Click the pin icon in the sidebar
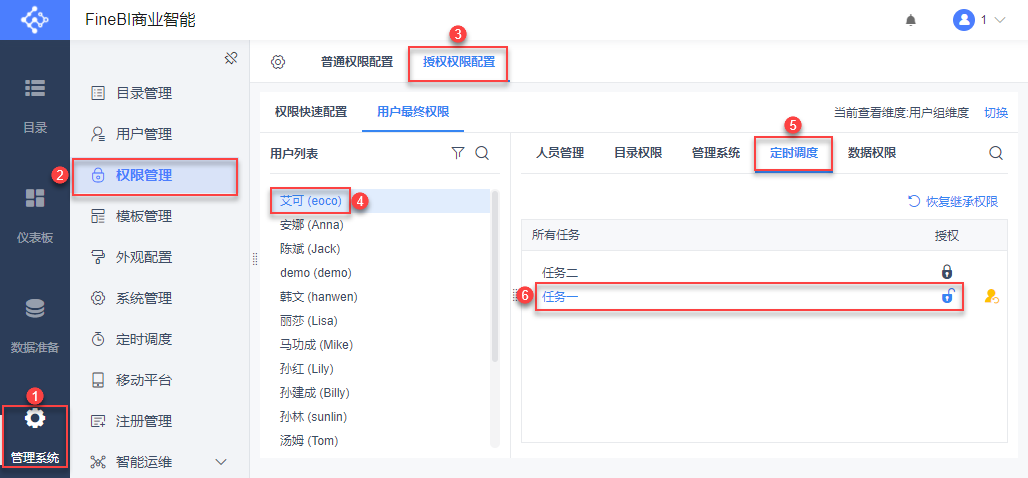Image resolution: width=1028 pixels, height=478 pixels. pyautogui.click(x=230, y=58)
